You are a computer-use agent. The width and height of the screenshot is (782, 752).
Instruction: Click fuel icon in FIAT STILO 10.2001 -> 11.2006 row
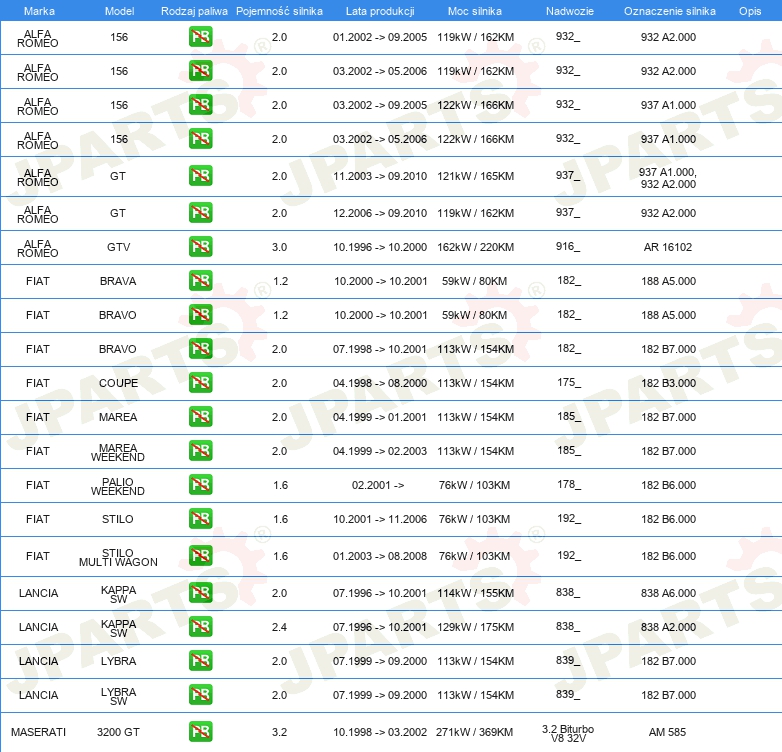(200, 519)
